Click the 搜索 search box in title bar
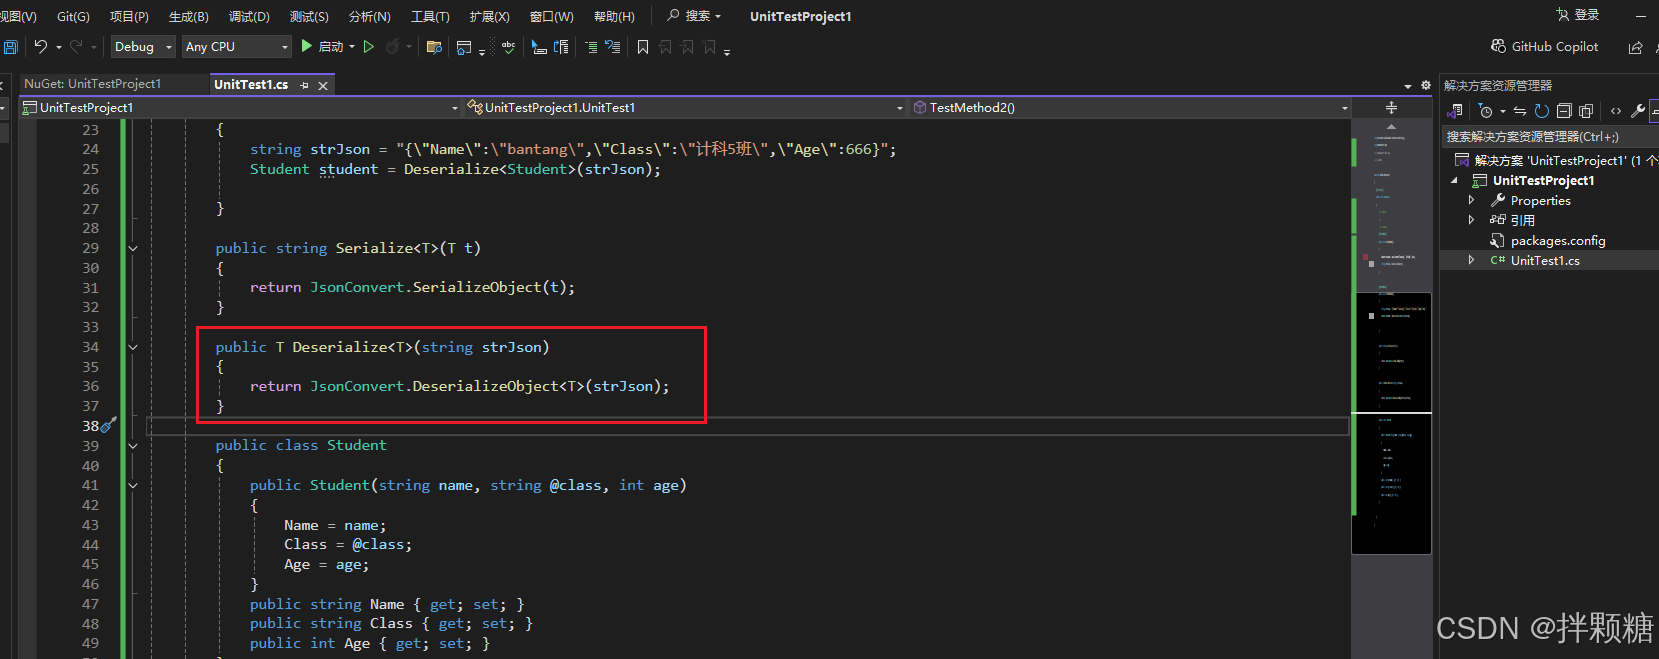 click(695, 16)
